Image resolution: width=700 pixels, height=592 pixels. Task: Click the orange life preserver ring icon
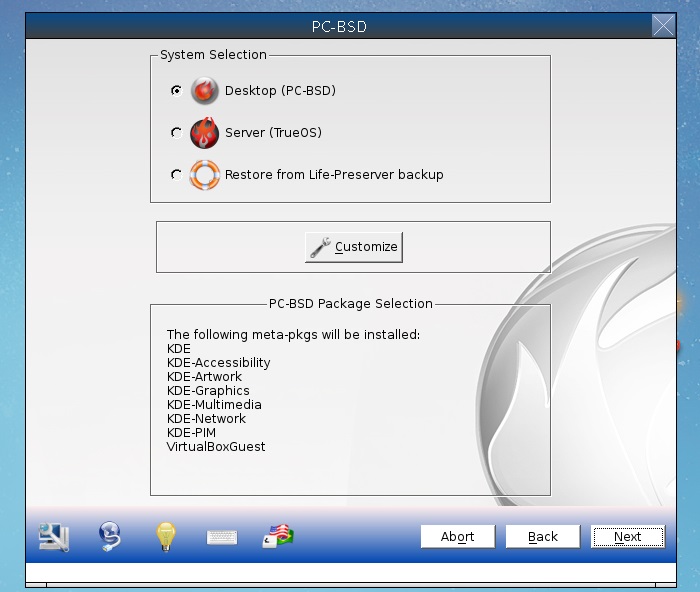pos(204,175)
